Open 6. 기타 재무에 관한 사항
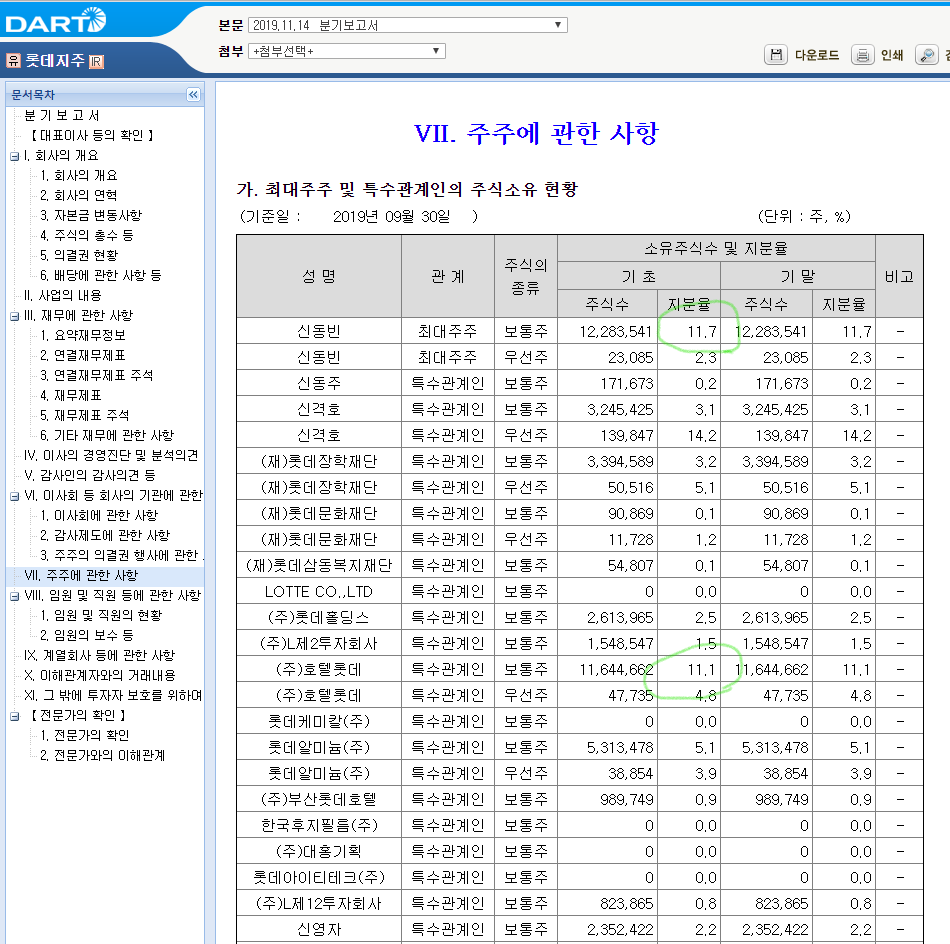Viewport: 950px width, 944px height. pyautogui.click(x=107, y=435)
